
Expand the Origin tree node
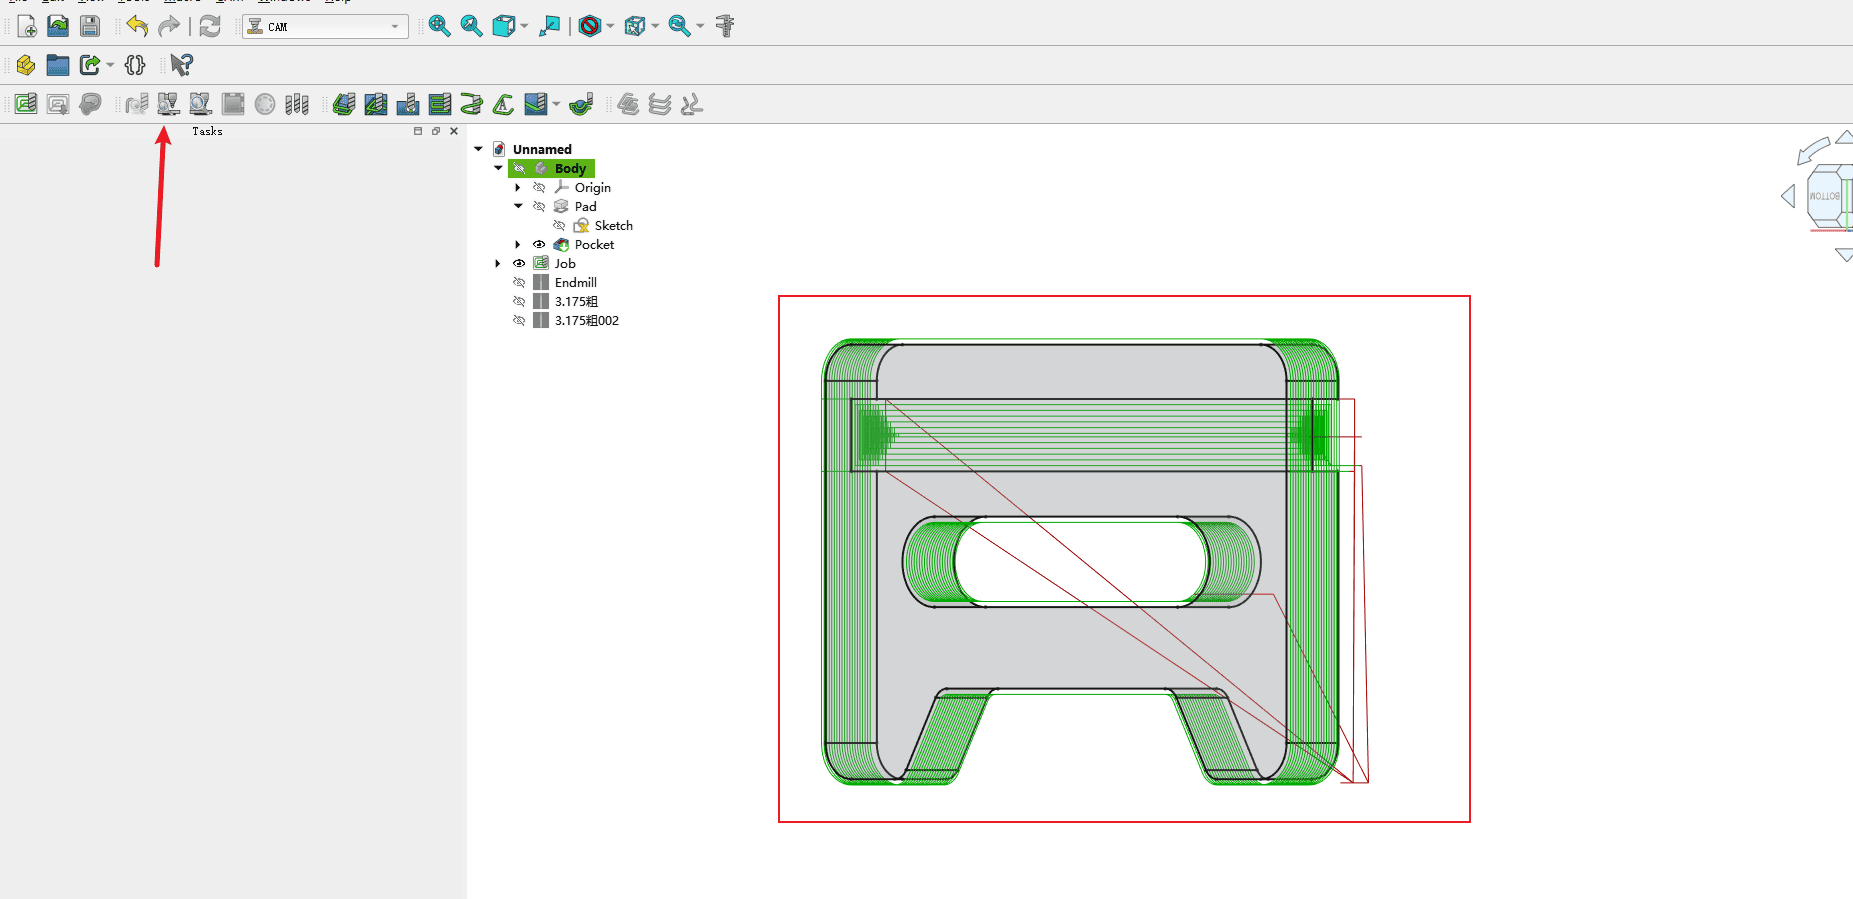point(518,188)
